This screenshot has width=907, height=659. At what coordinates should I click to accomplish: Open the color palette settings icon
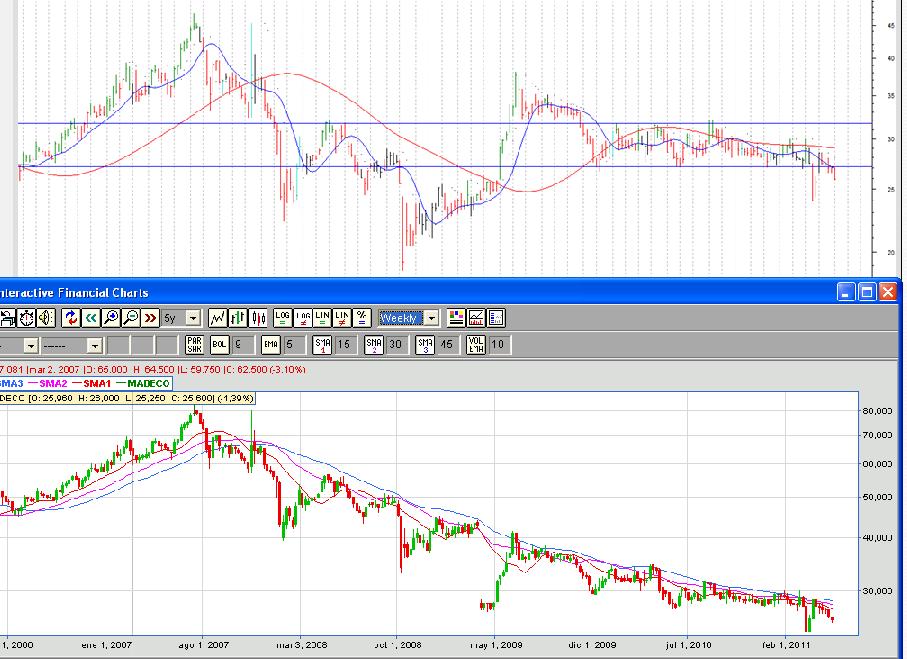[456, 318]
